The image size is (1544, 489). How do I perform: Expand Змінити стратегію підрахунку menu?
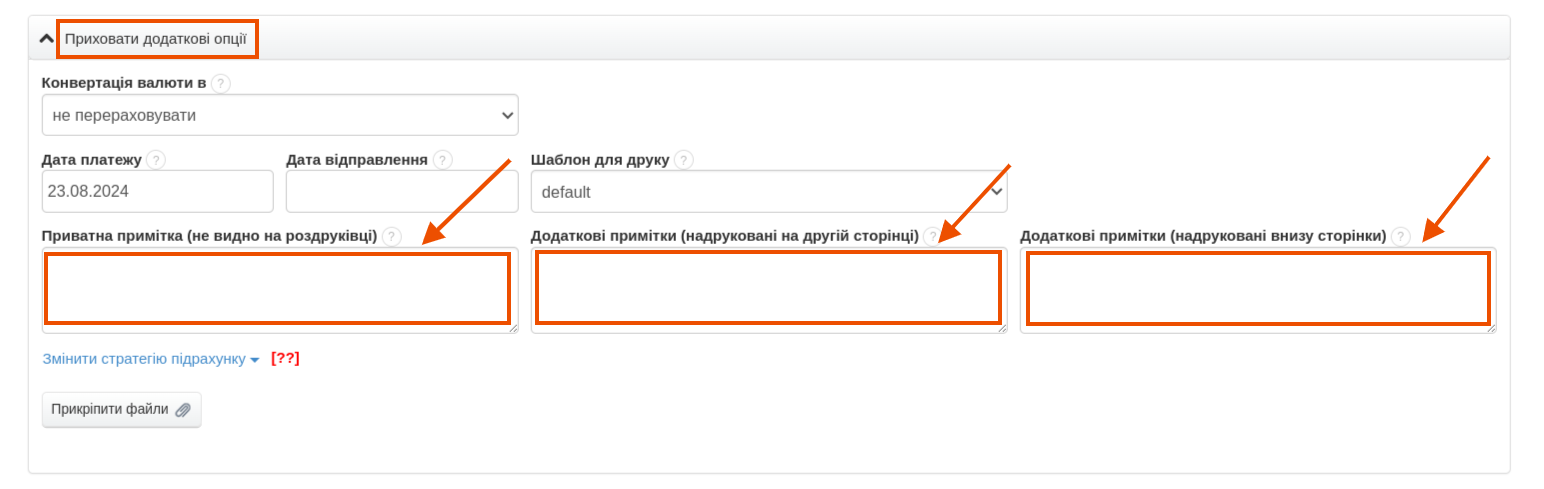tap(151, 359)
